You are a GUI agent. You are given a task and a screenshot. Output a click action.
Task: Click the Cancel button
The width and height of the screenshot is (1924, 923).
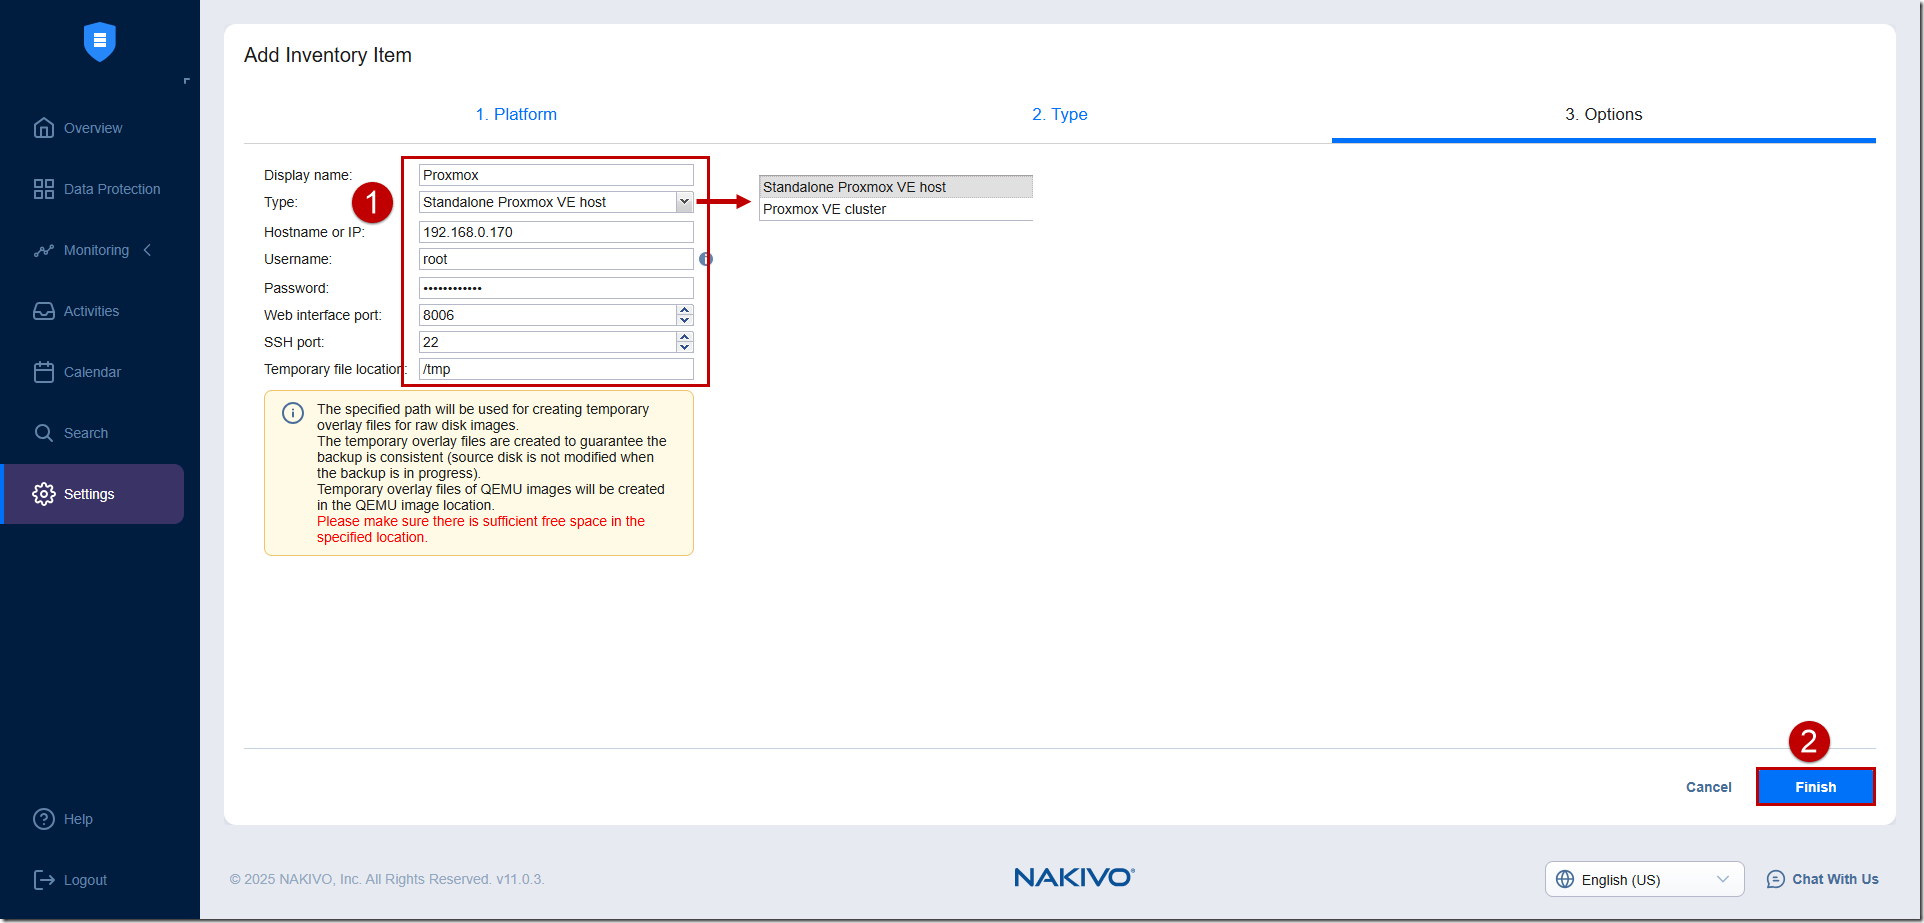coord(1709,787)
